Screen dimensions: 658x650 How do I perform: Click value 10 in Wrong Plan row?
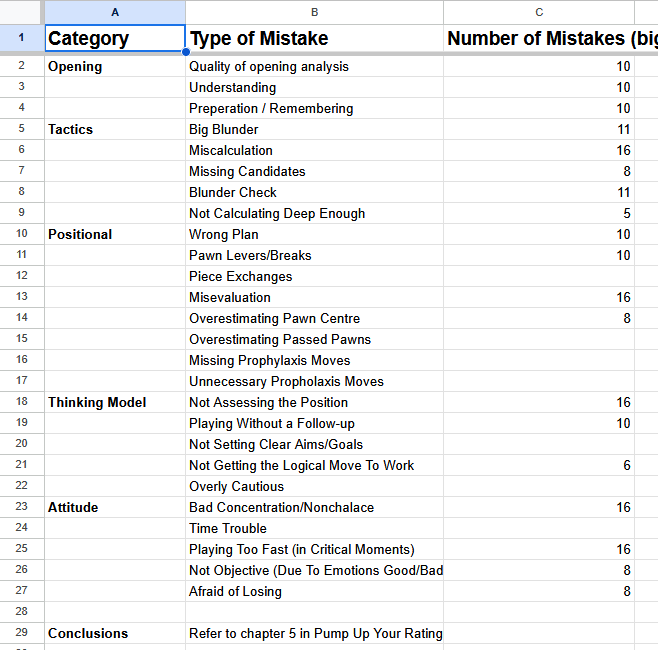(x=539, y=234)
